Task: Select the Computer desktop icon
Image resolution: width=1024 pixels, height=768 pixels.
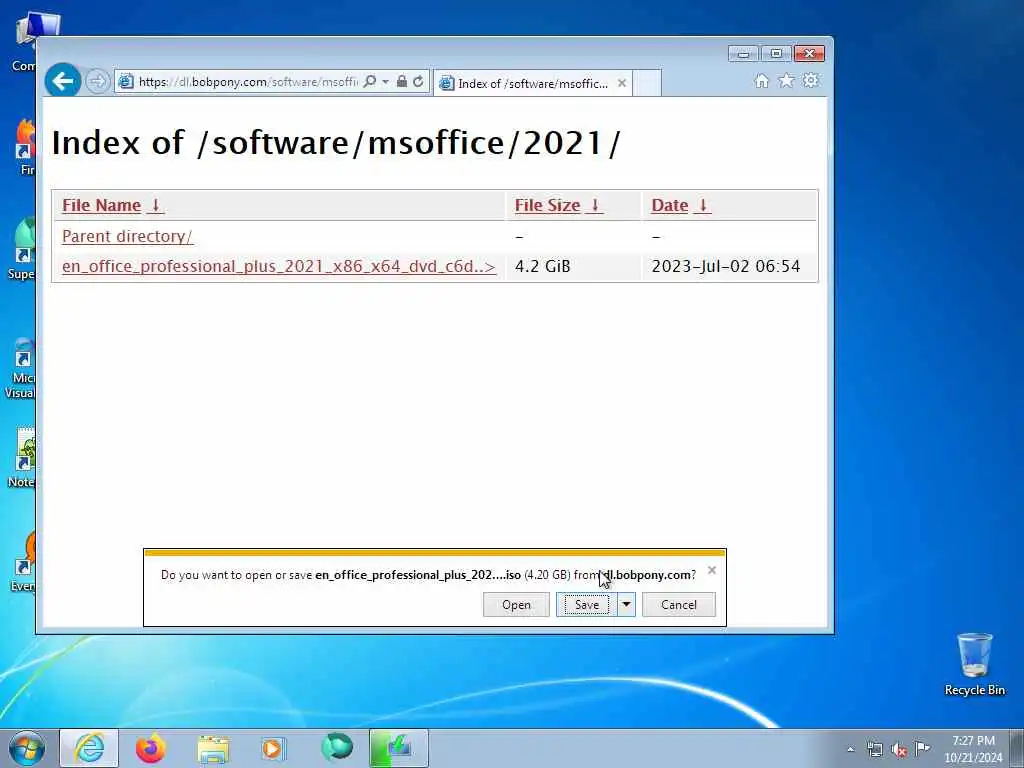Action: click(26, 42)
